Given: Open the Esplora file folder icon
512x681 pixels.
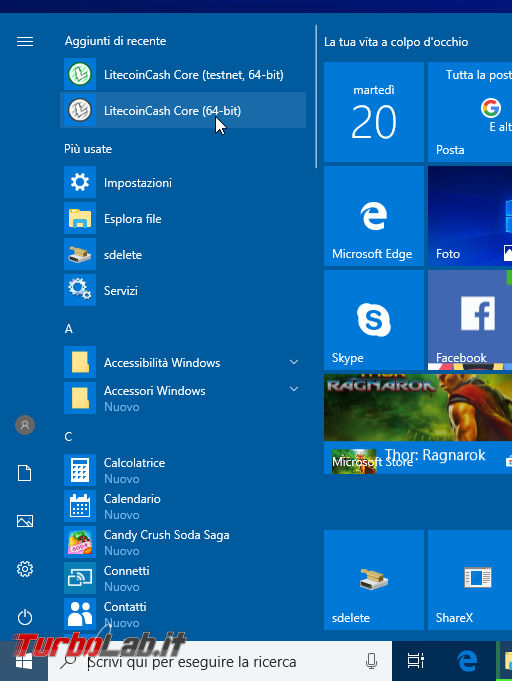Looking at the screenshot, I should point(80,218).
